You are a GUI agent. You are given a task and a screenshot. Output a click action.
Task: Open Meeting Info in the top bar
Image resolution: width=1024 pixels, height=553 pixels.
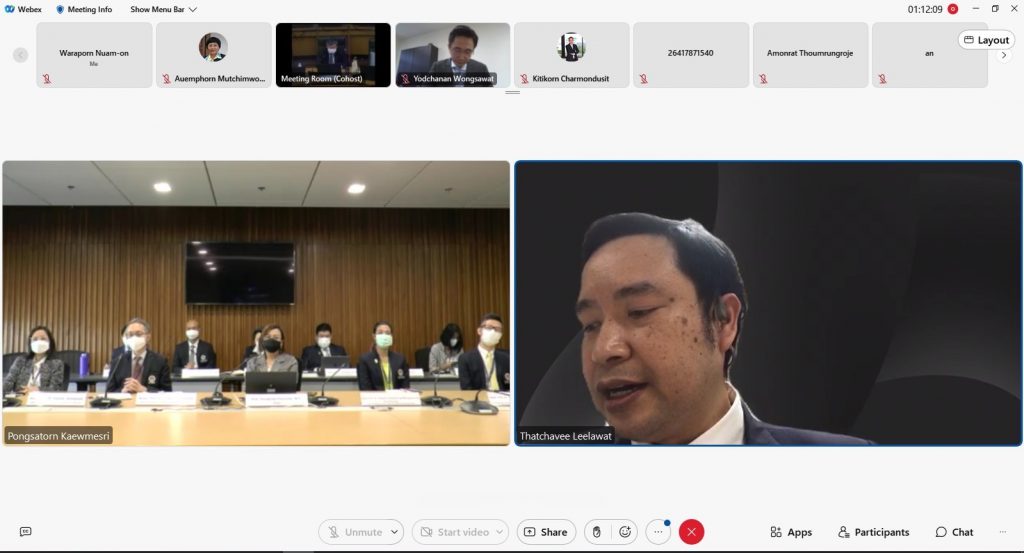pyautogui.click(x=84, y=9)
